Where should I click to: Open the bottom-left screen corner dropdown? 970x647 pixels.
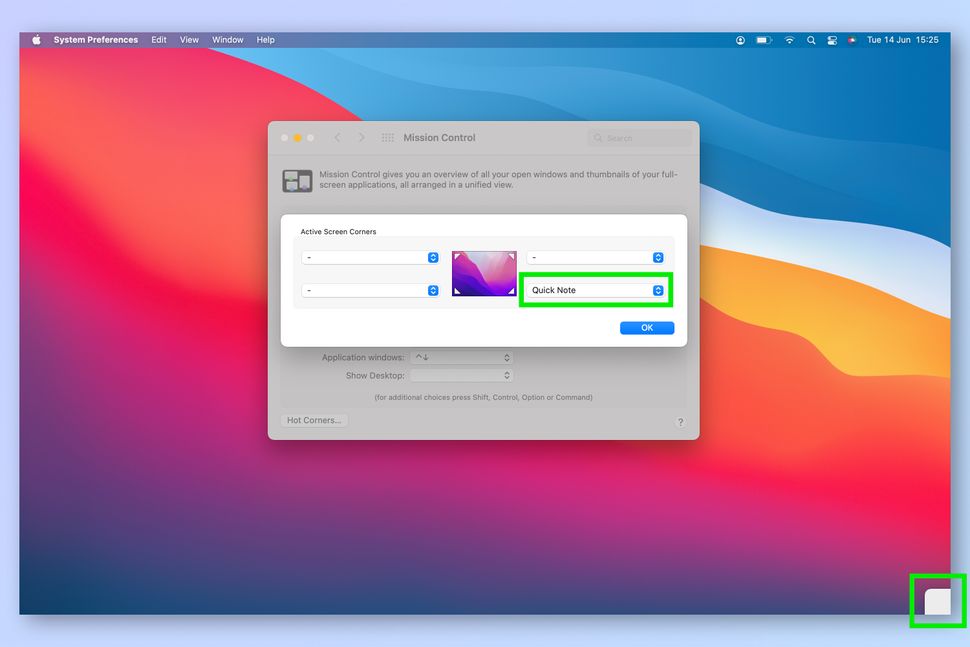click(x=370, y=290)
